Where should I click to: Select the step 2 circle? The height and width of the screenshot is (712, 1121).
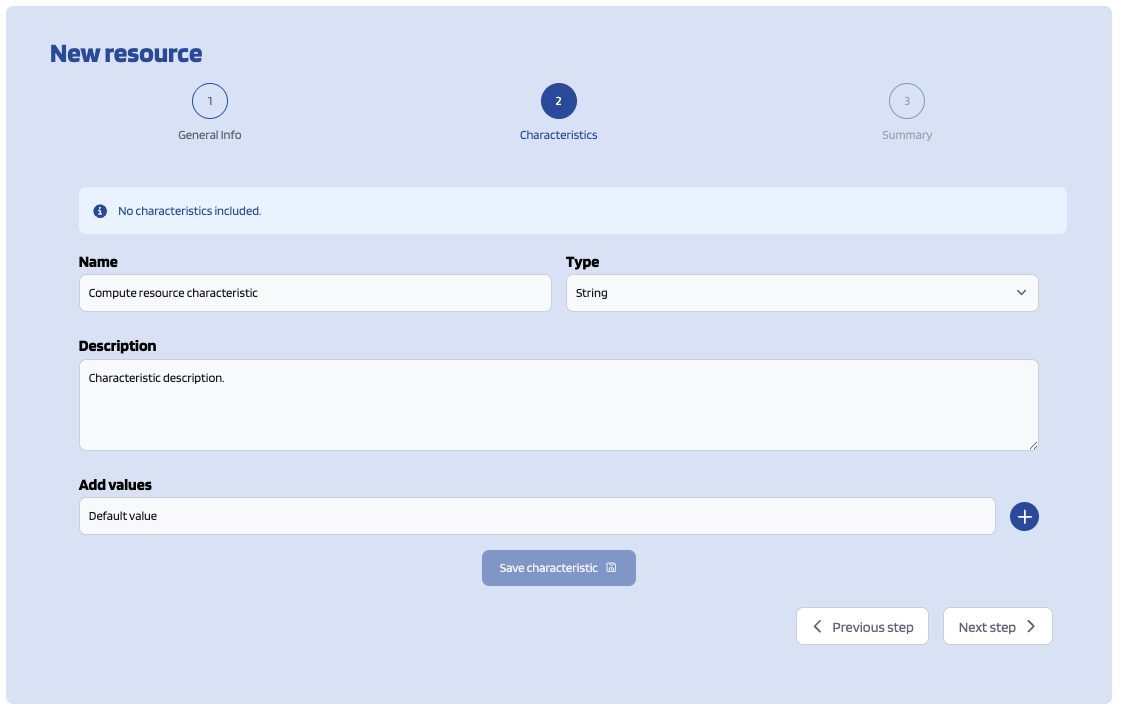coord(558,101)
